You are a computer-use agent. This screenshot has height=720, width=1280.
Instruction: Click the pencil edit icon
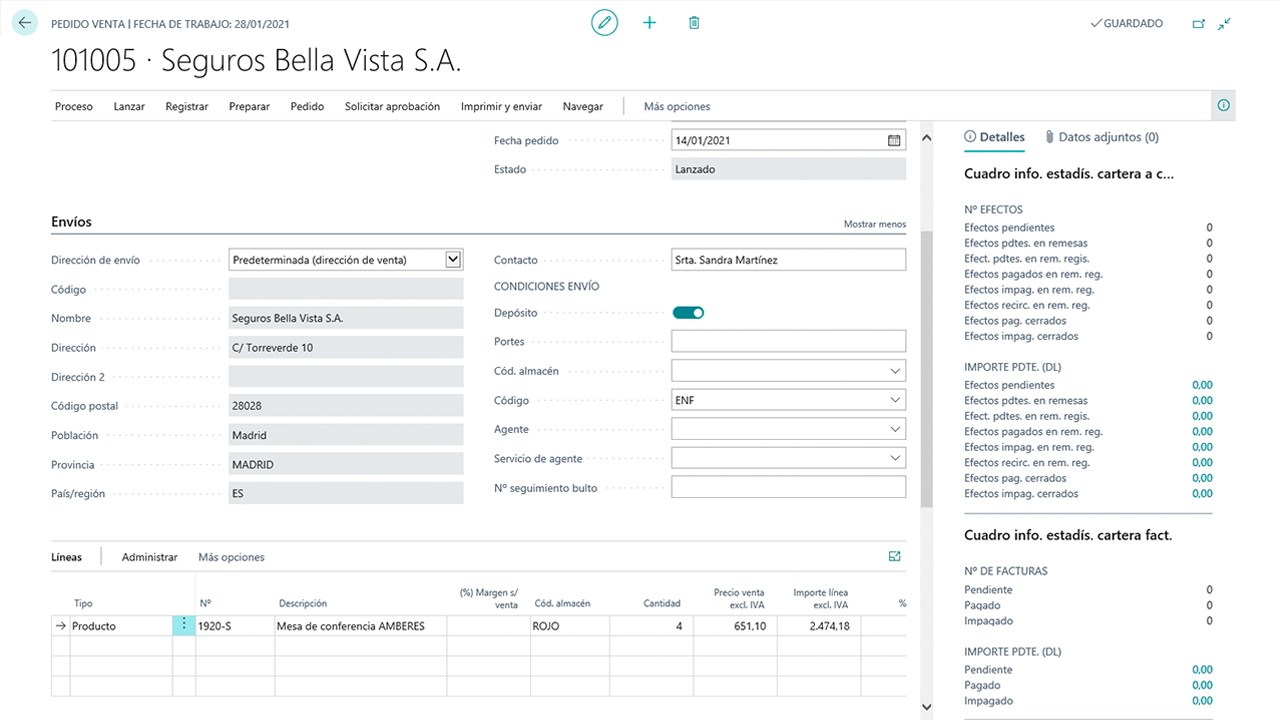604,23
